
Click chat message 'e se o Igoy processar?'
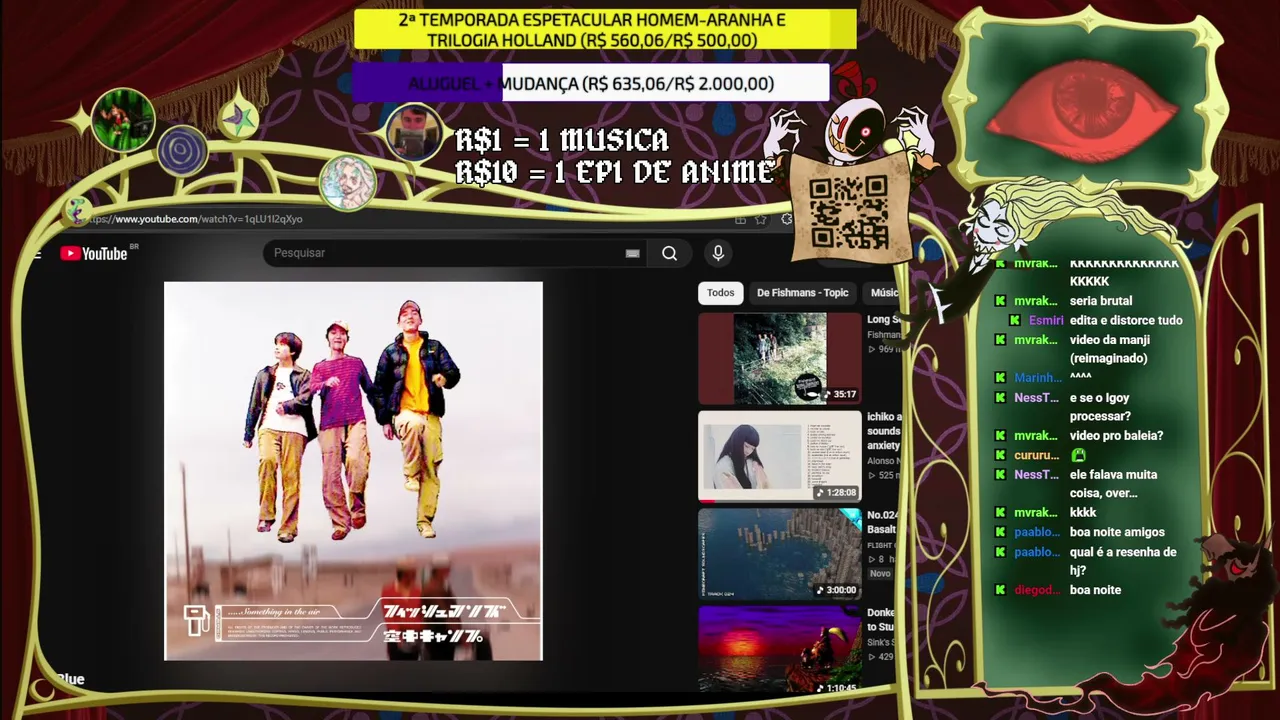[1100, 407]
